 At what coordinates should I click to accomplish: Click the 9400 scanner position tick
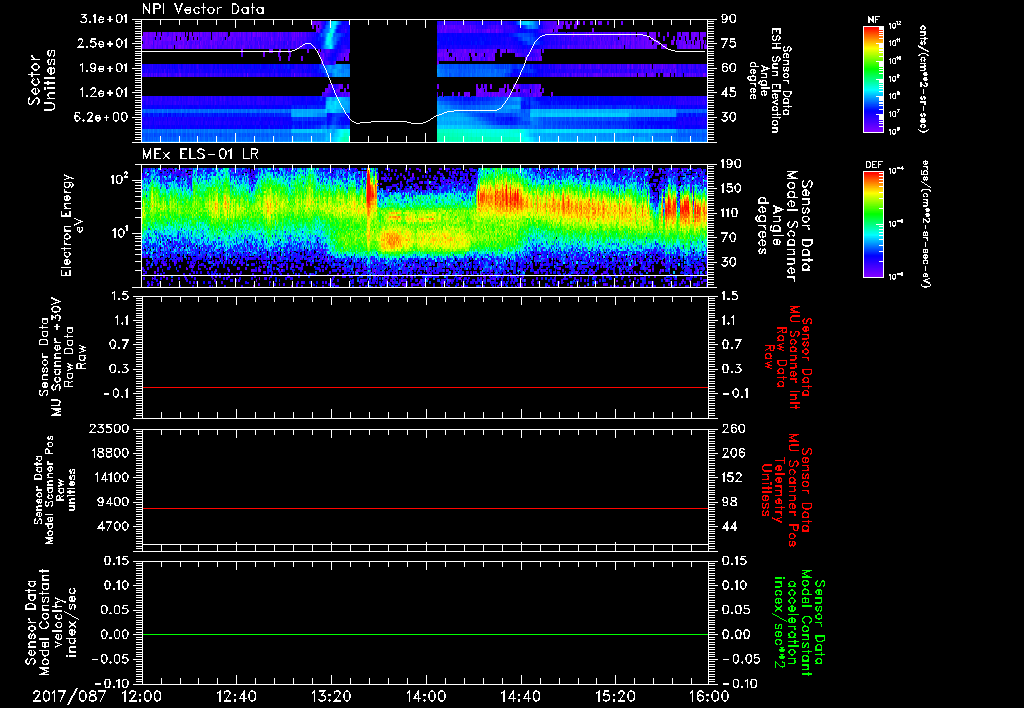point(113,502)
